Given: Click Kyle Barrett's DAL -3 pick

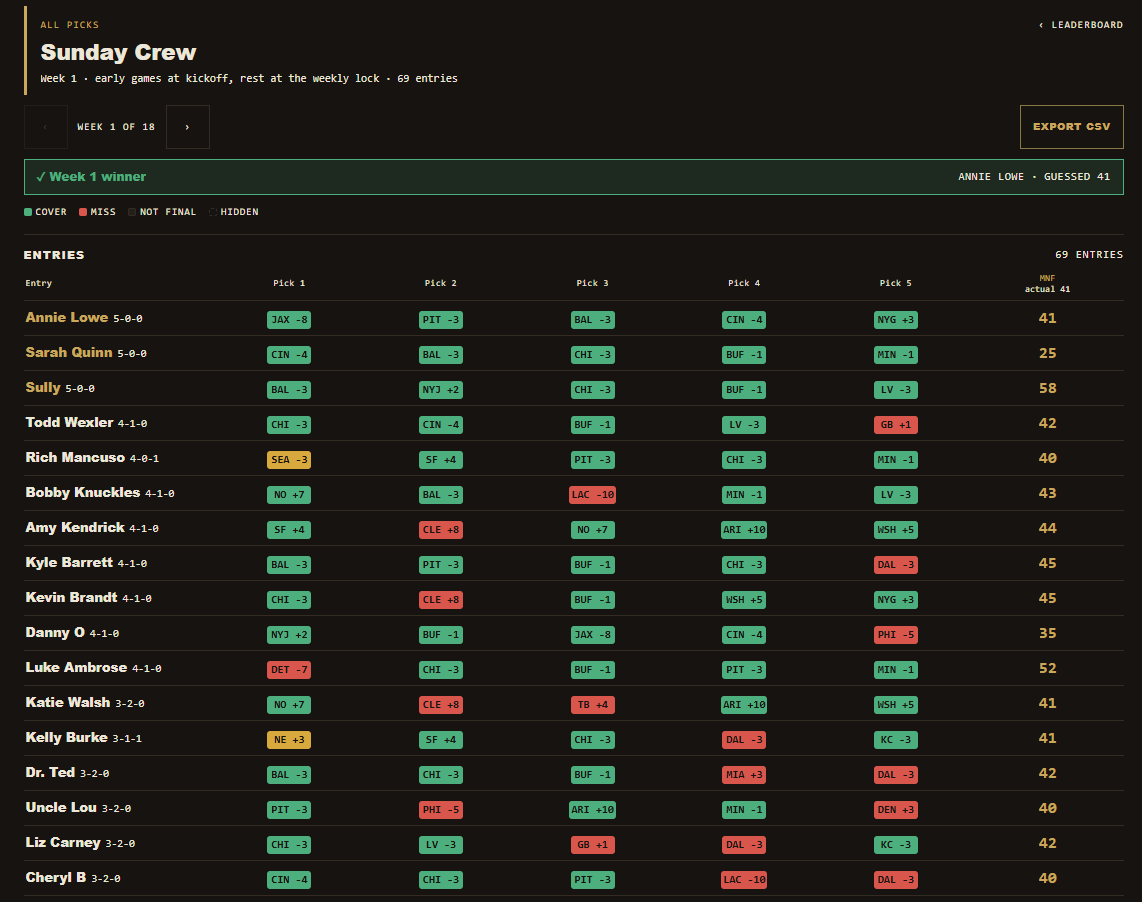Looking at the screenshot, I should click(895, 565).
